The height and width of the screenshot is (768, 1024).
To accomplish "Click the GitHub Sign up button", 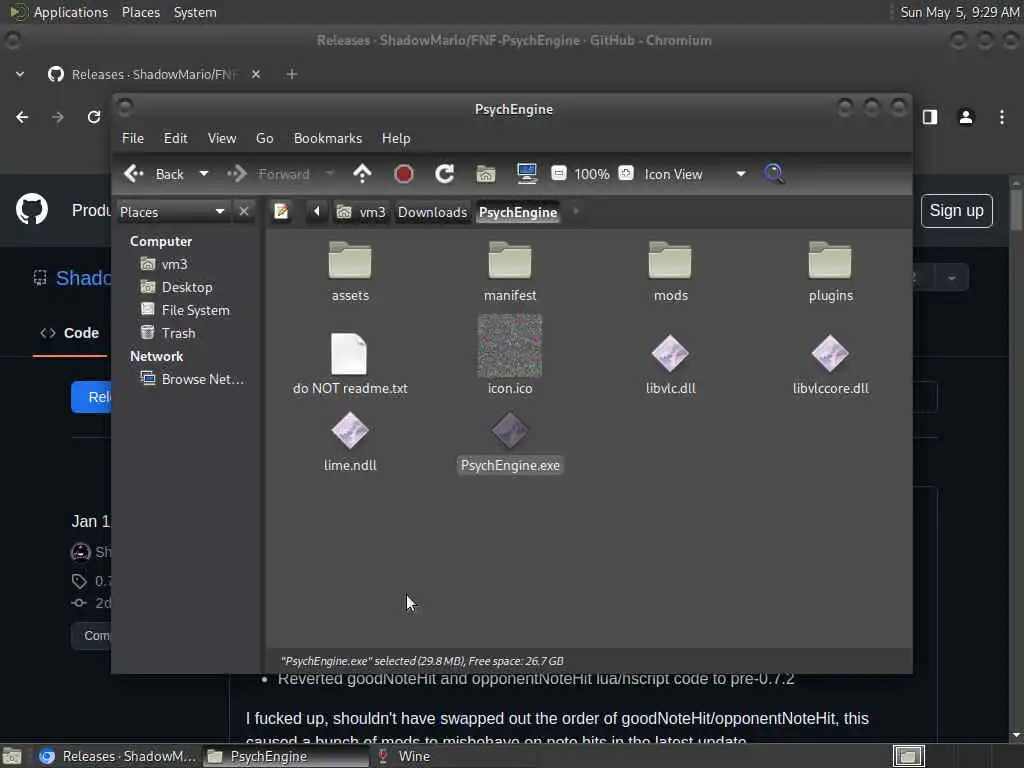I will tap(957, 211).
